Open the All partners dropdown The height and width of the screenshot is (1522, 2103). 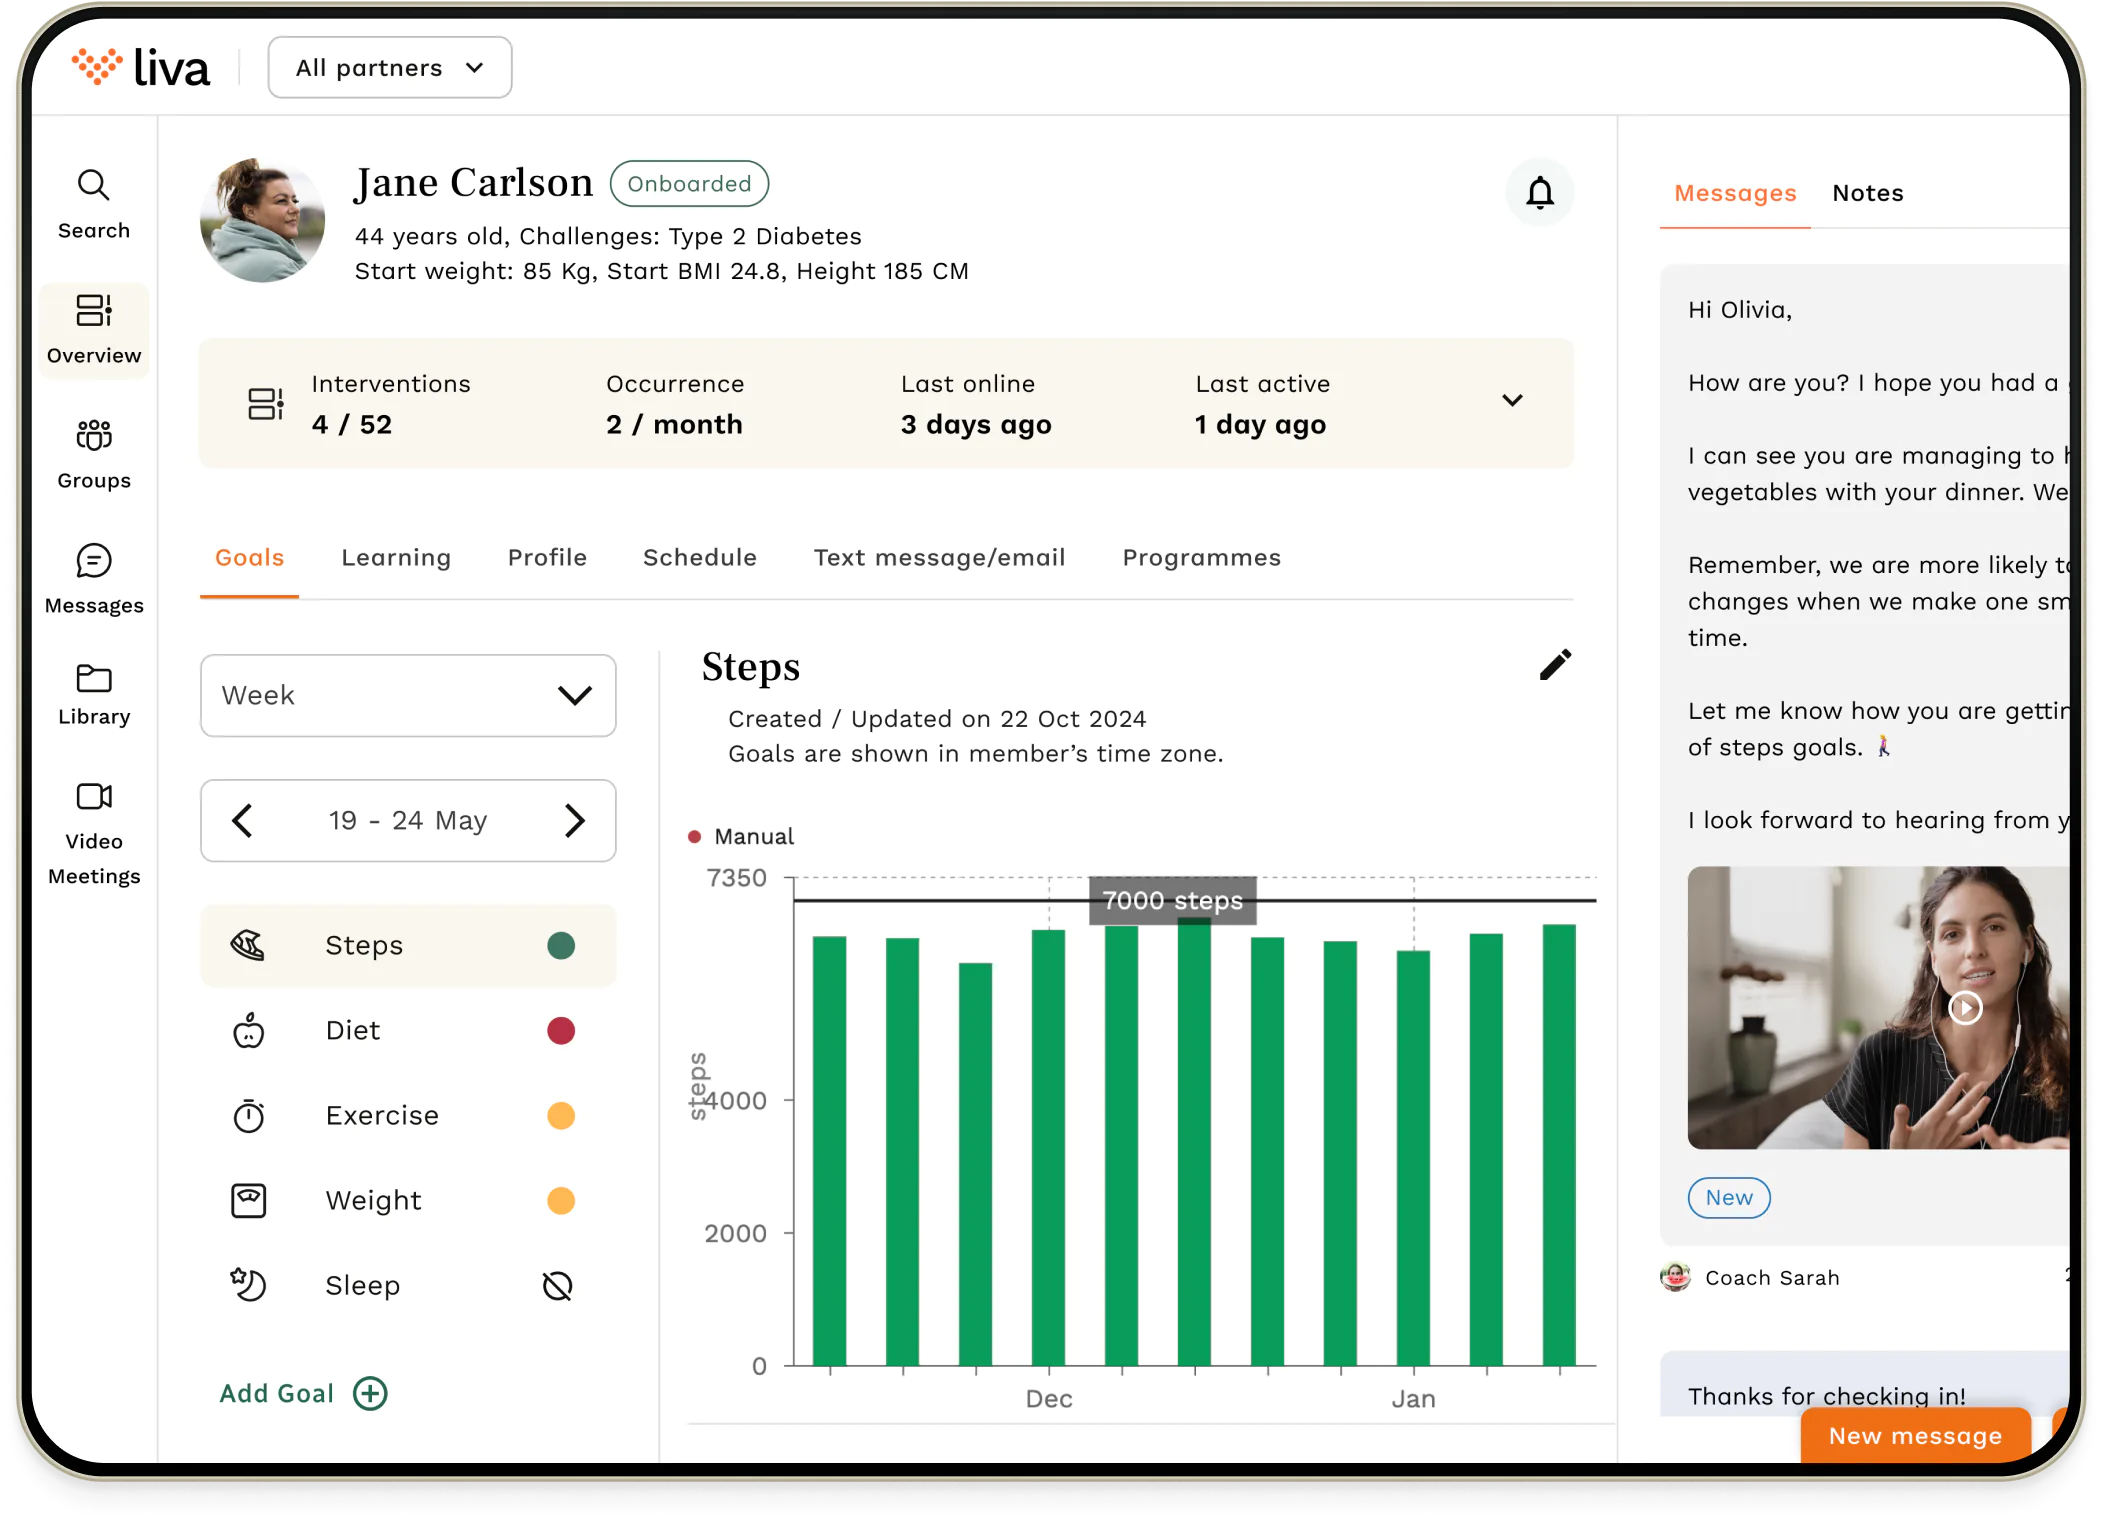click(390, 68)
